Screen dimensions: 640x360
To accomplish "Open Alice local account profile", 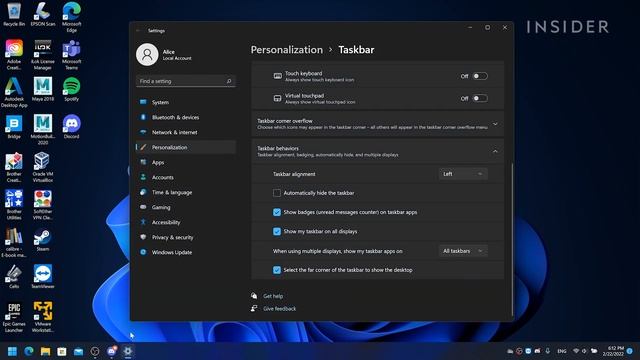I will [x=164, y=54].
